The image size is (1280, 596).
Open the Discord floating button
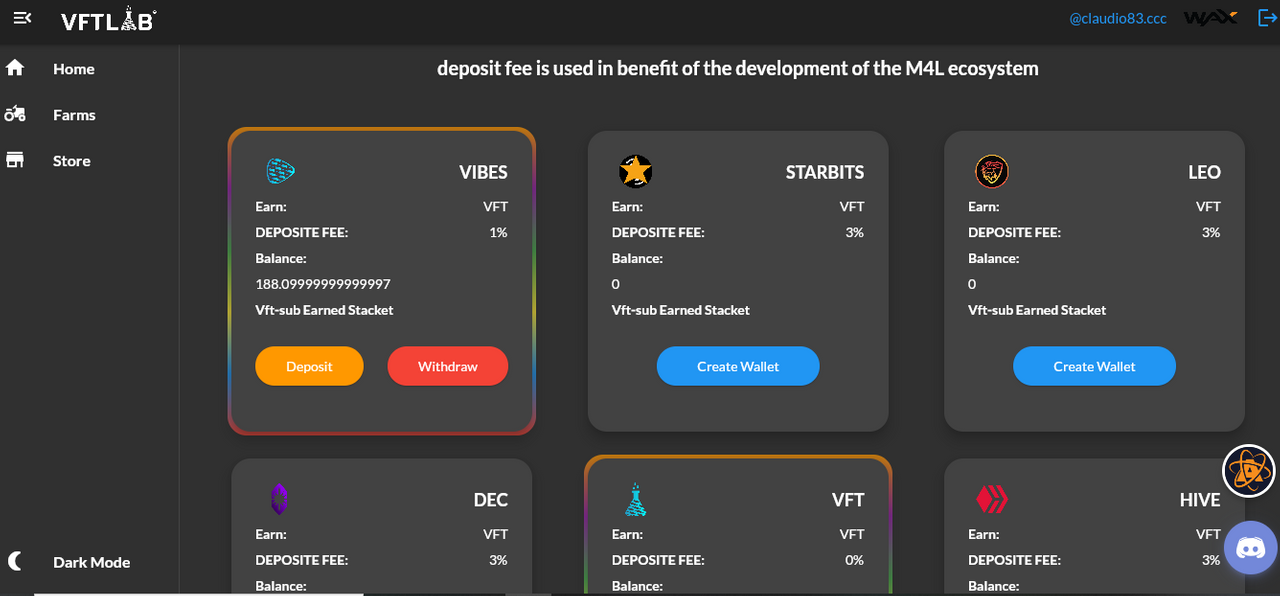pos(1250,548)
